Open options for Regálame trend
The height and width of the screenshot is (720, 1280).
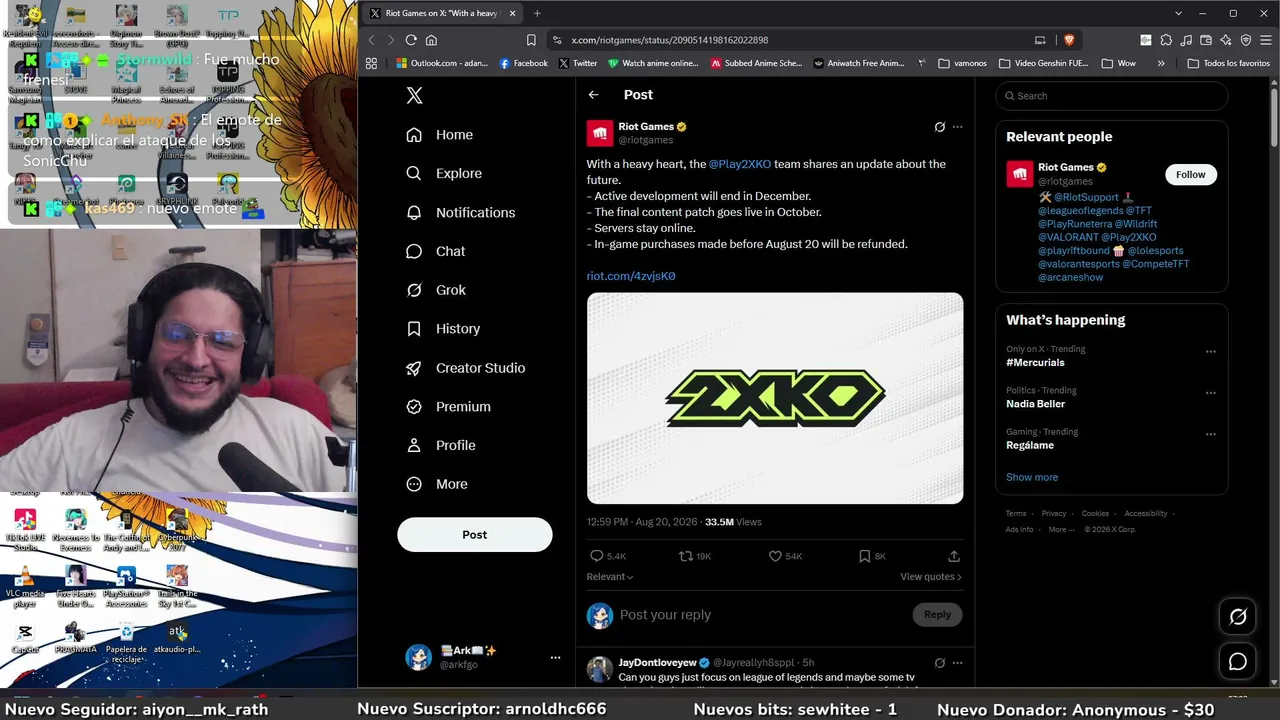pyautogui.click(x=1210, y=435)
